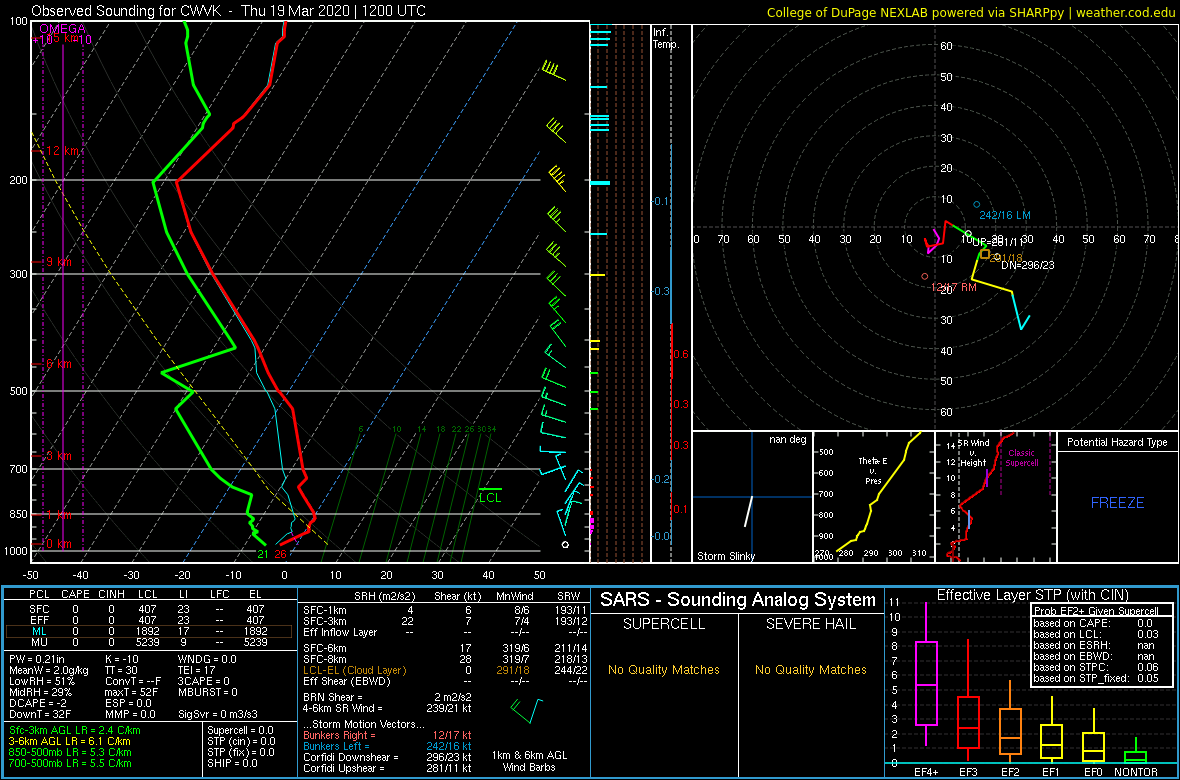The width and height of the screenshot is (1180, 780).
Task: Click the nan deg slinky value
Action: (787, 439)
